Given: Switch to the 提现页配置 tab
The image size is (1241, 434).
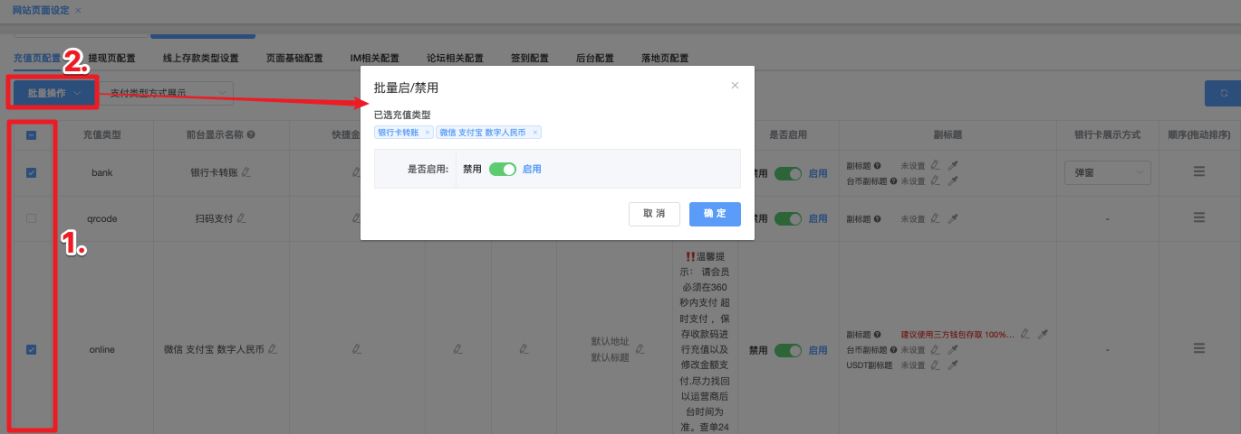Looking at the screenshot, I should [111, 58].
